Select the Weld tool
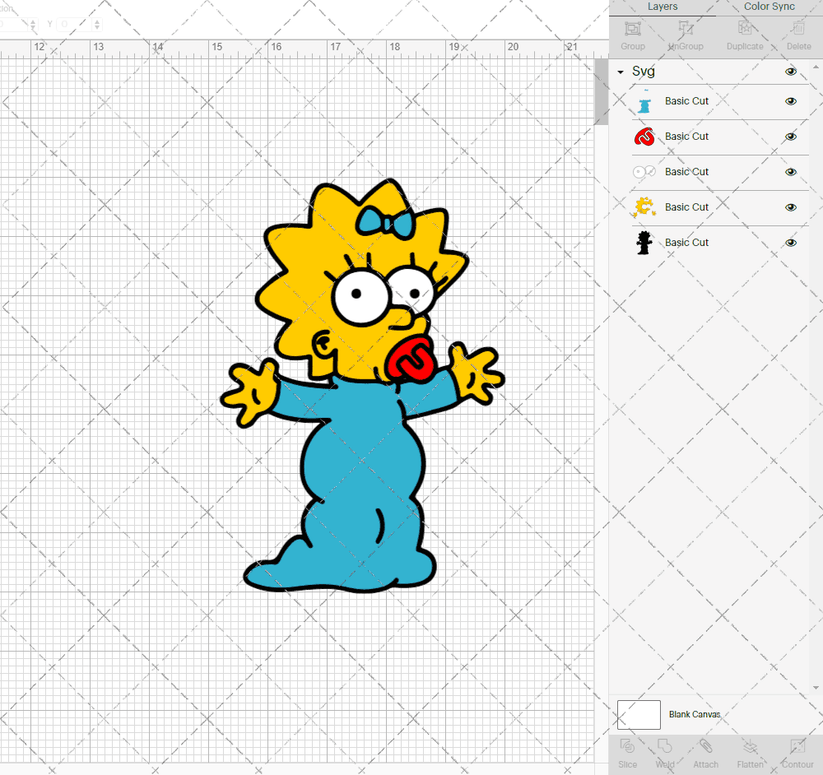 click(665, 755)
